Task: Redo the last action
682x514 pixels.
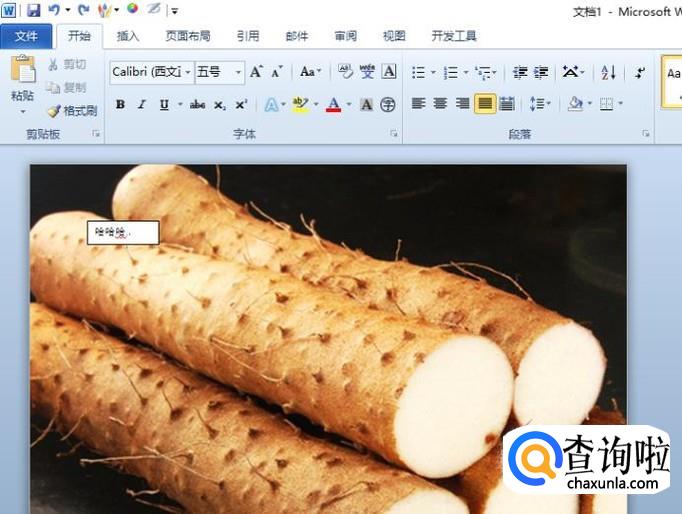Action: click(x=84, y=10)
